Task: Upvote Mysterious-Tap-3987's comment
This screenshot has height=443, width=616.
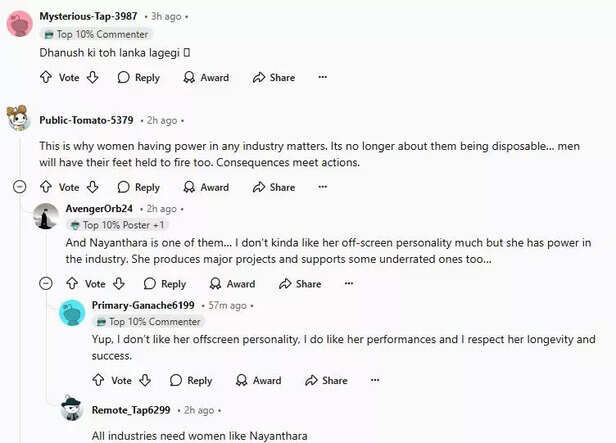Action: coord(45,77)
